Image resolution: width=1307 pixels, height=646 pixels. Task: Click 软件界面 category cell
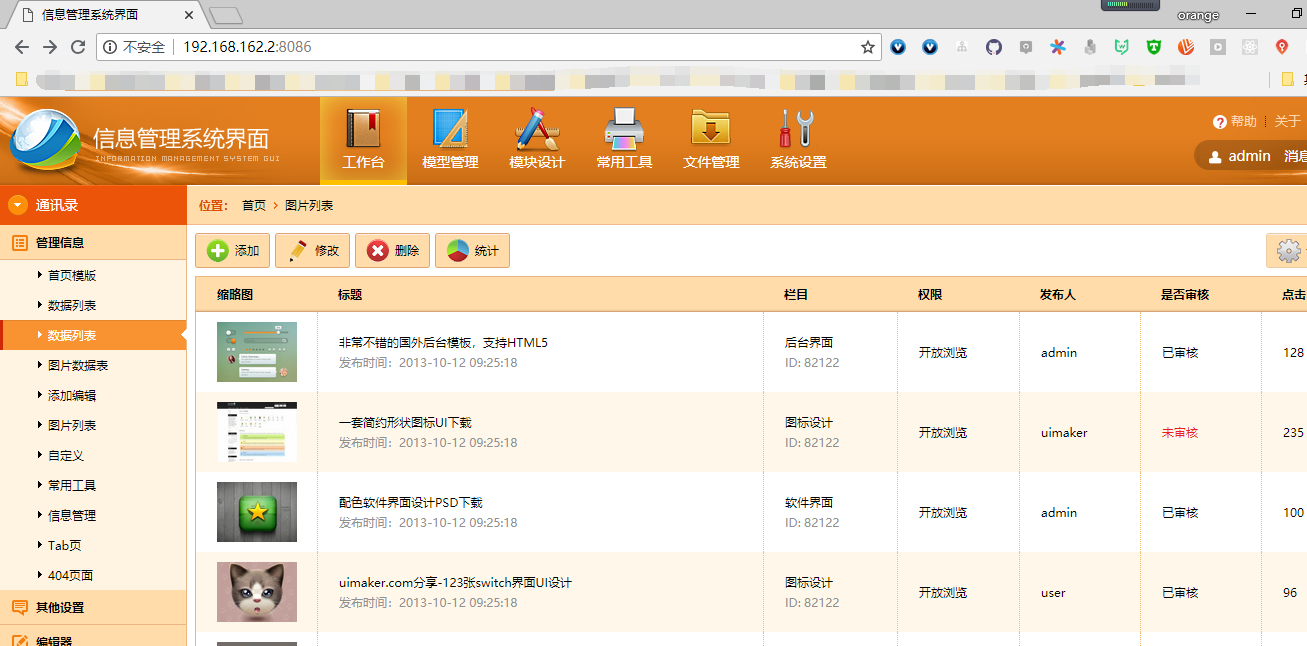coord(809,502)
